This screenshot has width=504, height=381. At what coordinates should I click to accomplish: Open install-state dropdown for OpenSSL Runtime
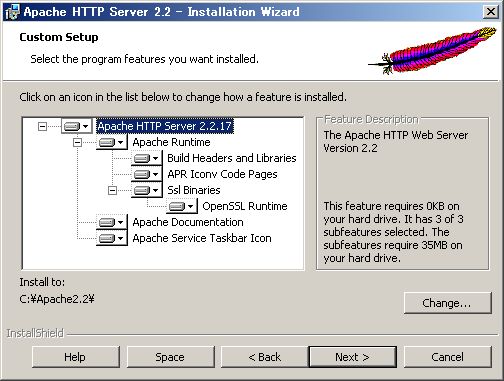(182, 206)
